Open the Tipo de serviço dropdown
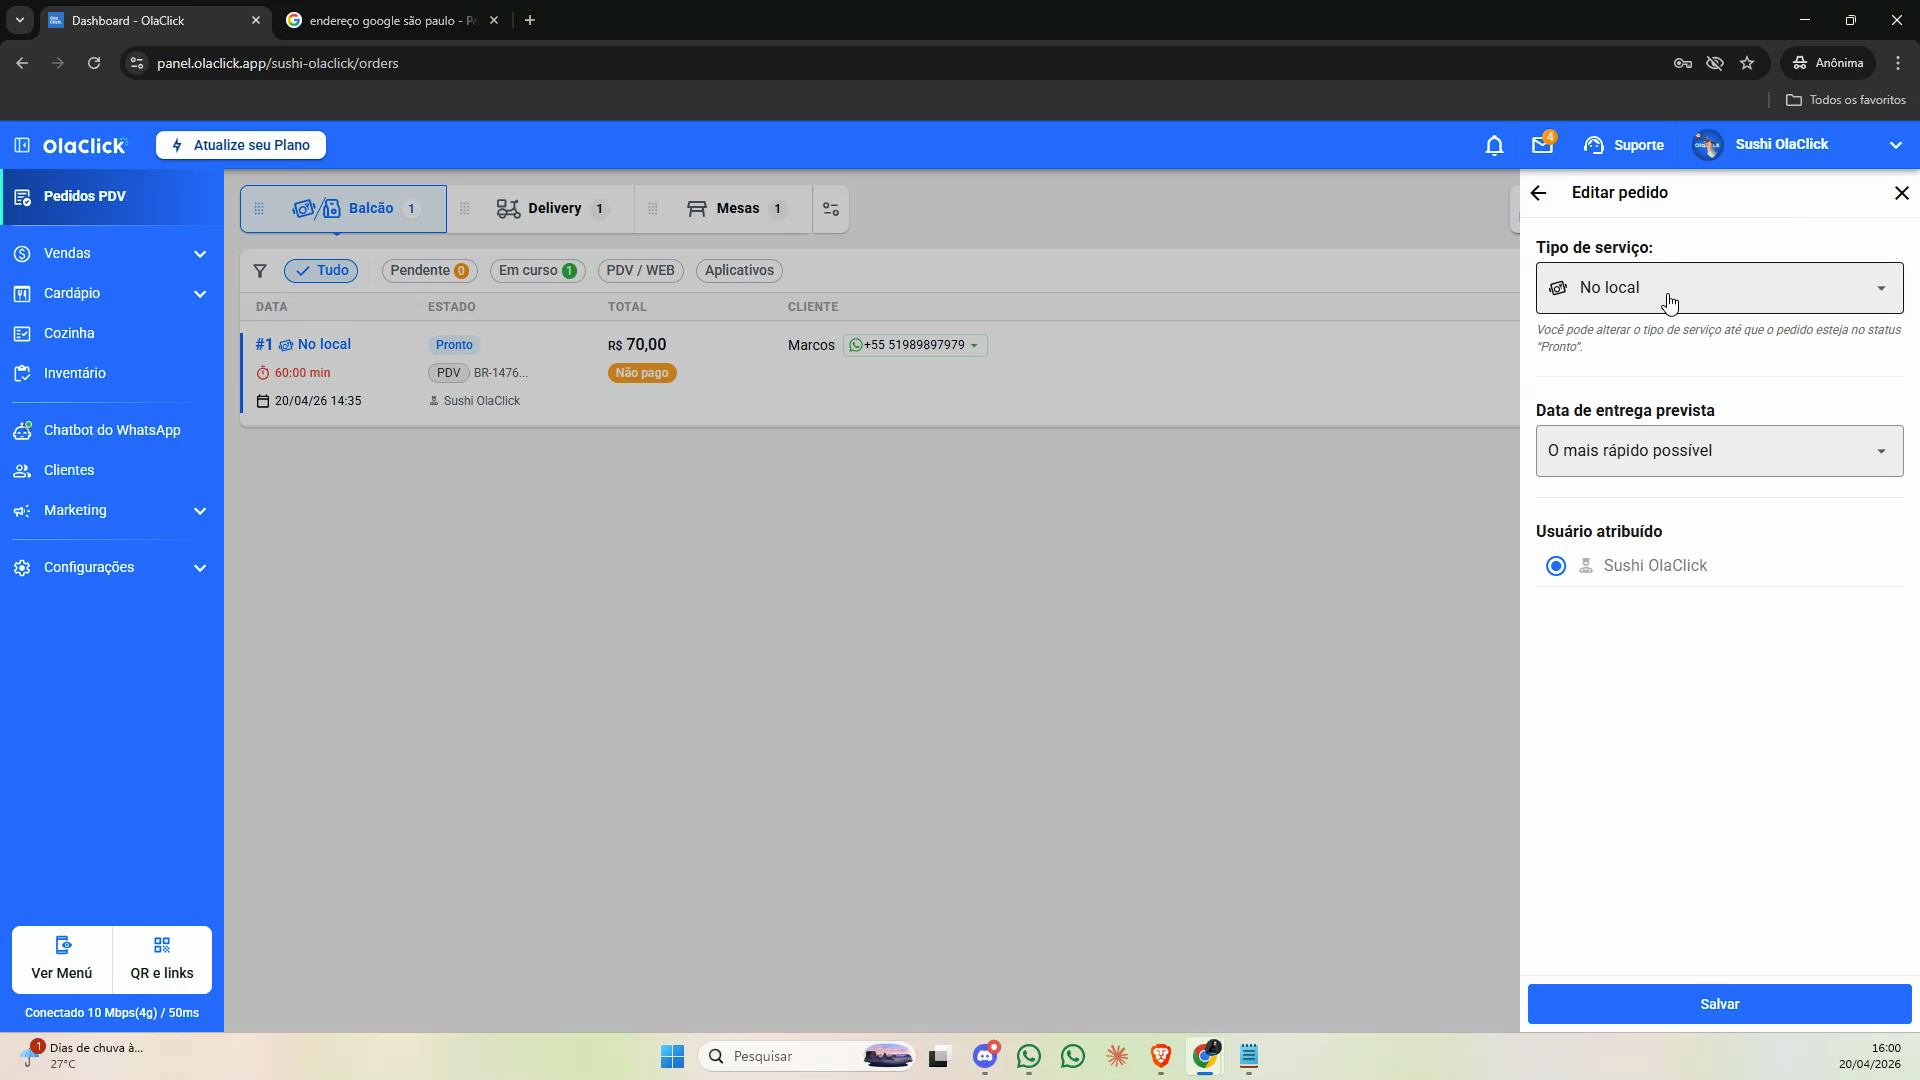 coord(1719,288)
